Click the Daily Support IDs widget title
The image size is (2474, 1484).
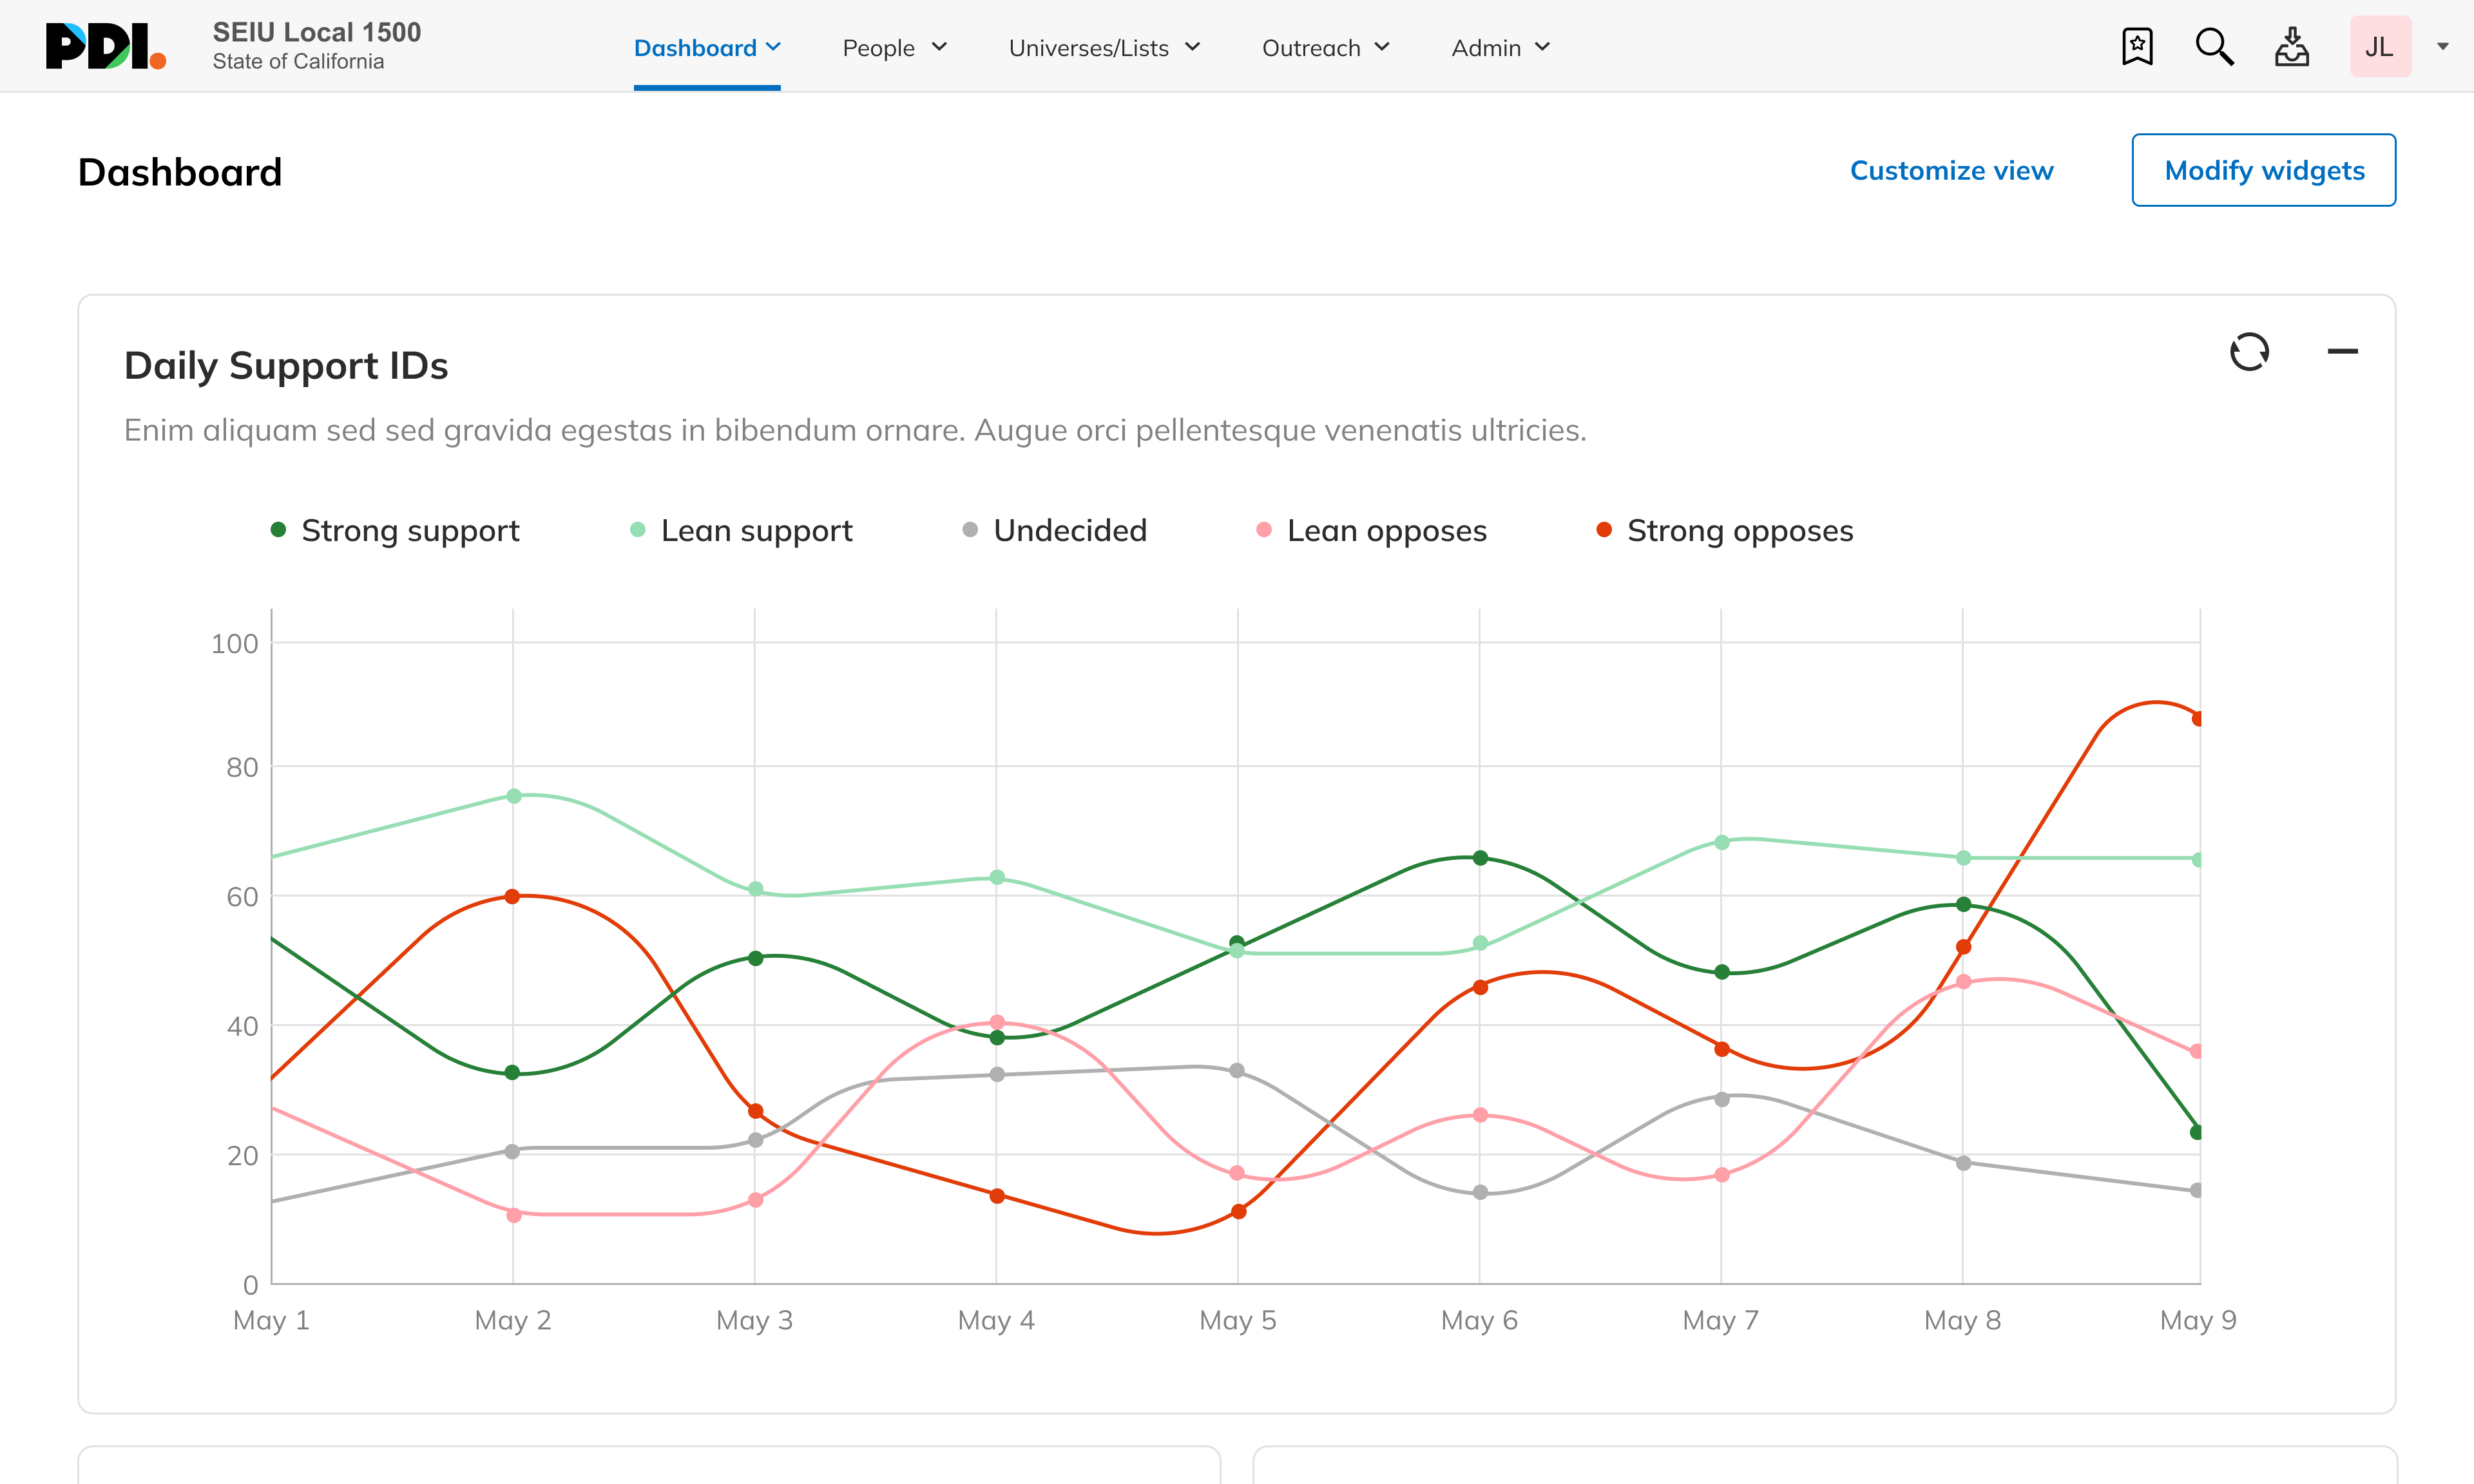coord(286,366)
